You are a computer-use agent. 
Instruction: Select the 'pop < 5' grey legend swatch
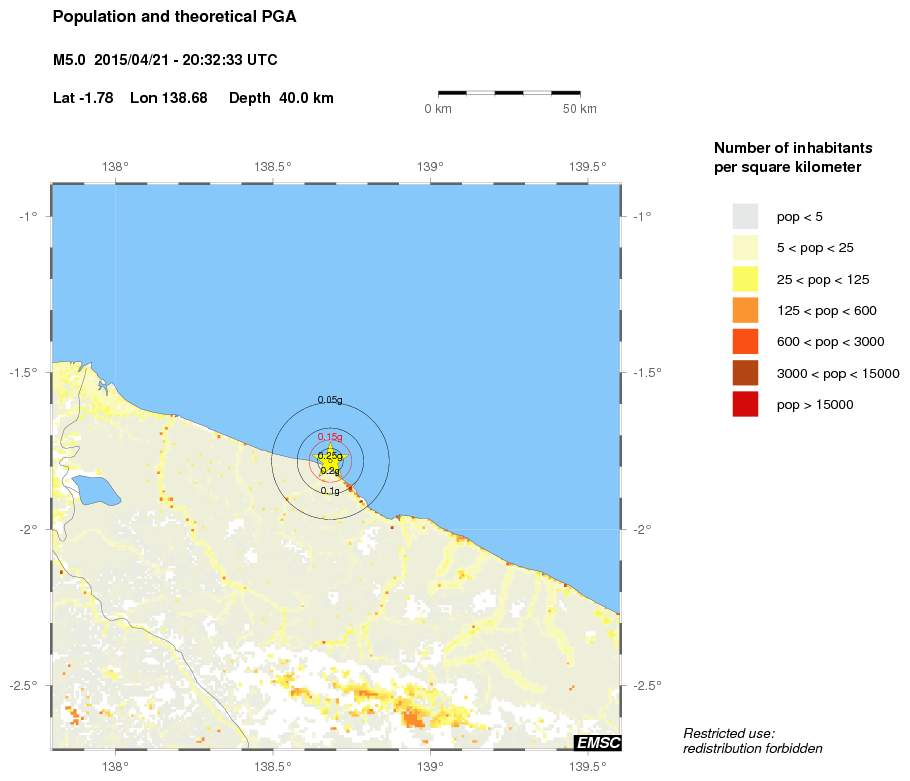[745, 216]
